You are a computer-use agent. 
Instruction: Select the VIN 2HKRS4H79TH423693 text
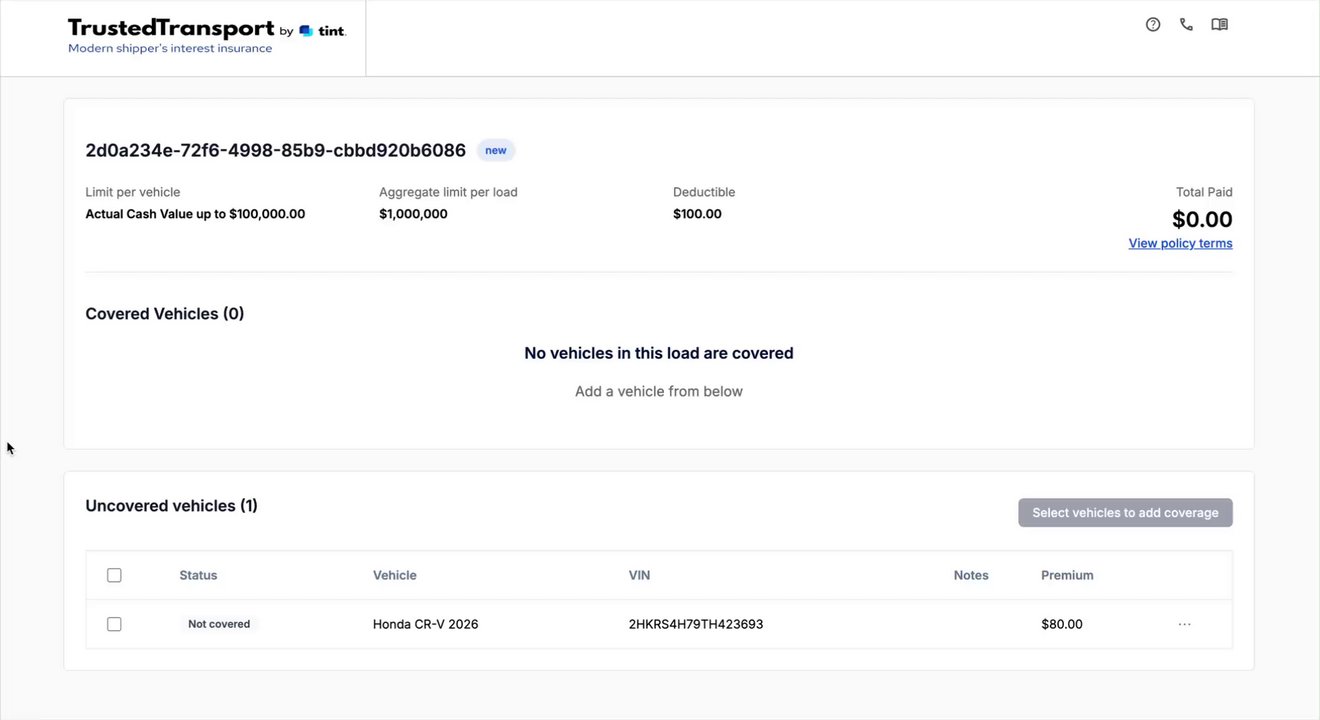click(695, 624)
